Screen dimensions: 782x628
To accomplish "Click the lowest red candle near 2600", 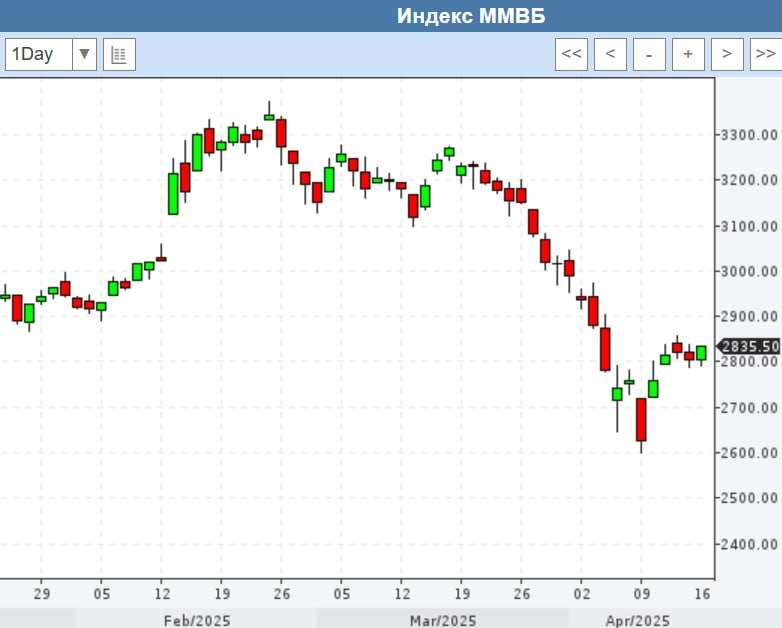I will 641,420.
